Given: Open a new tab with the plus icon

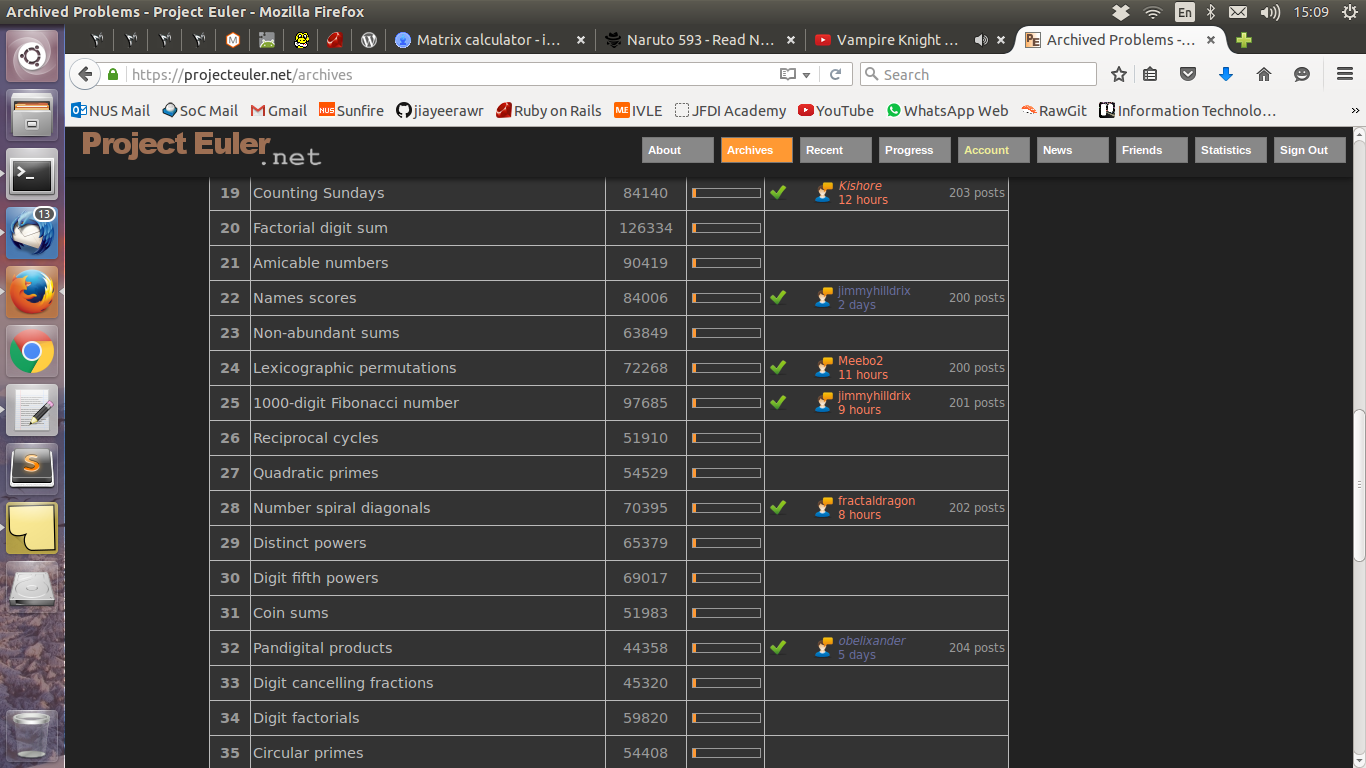Looking at the screenshot, I should click(x=1243, y=40).
